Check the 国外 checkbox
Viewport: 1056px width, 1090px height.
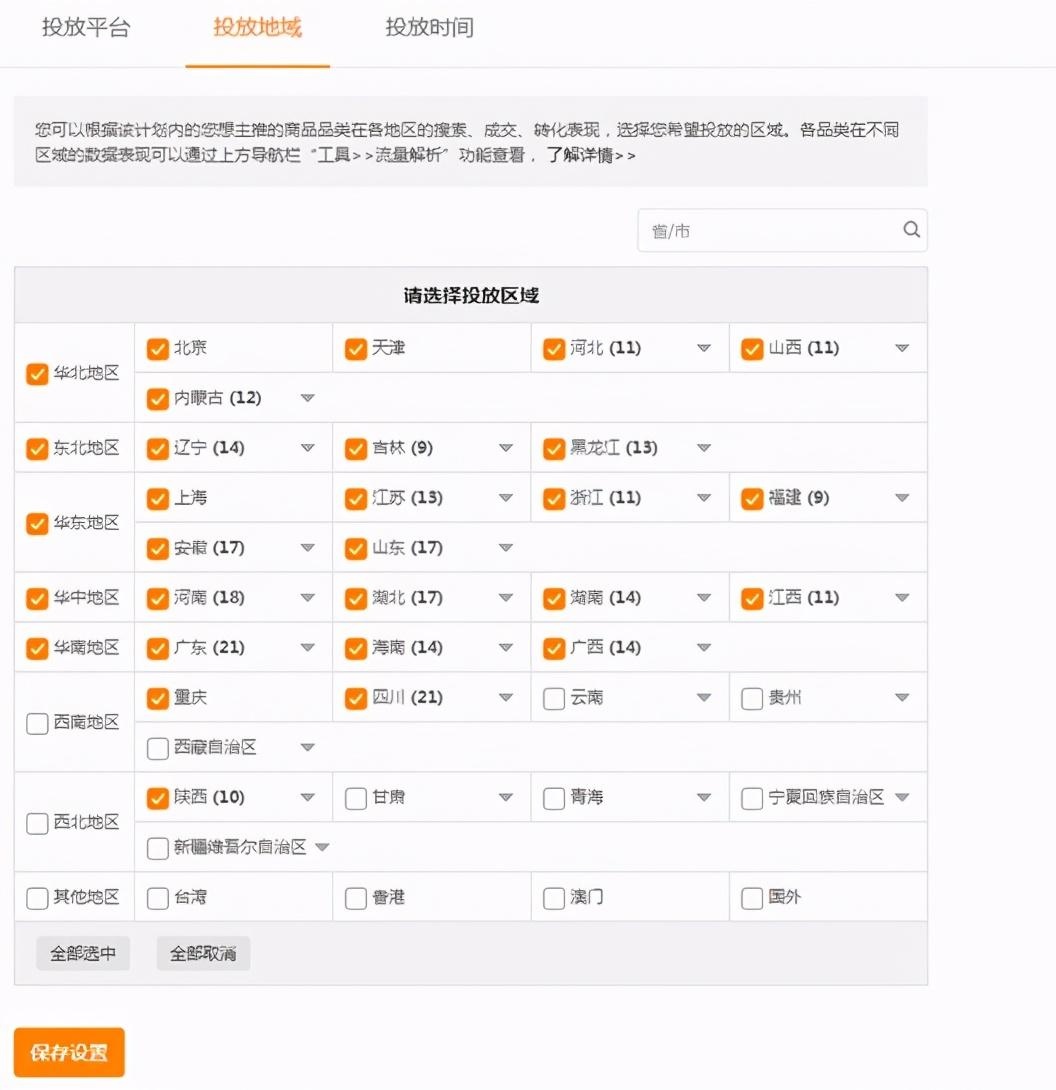[x=752, y=898]
